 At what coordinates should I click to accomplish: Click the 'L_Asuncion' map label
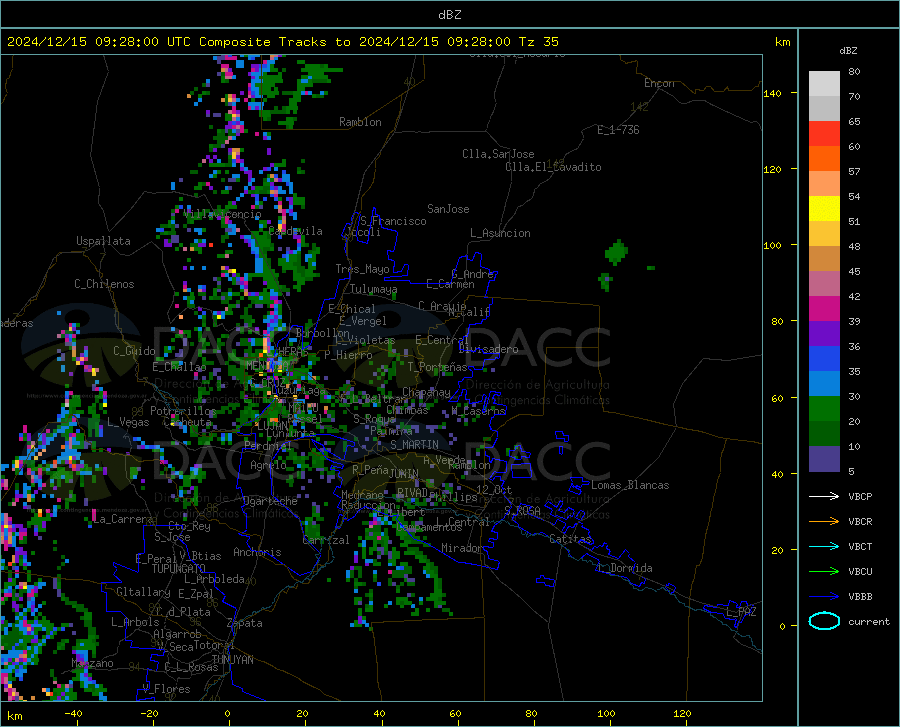point(500,233)
